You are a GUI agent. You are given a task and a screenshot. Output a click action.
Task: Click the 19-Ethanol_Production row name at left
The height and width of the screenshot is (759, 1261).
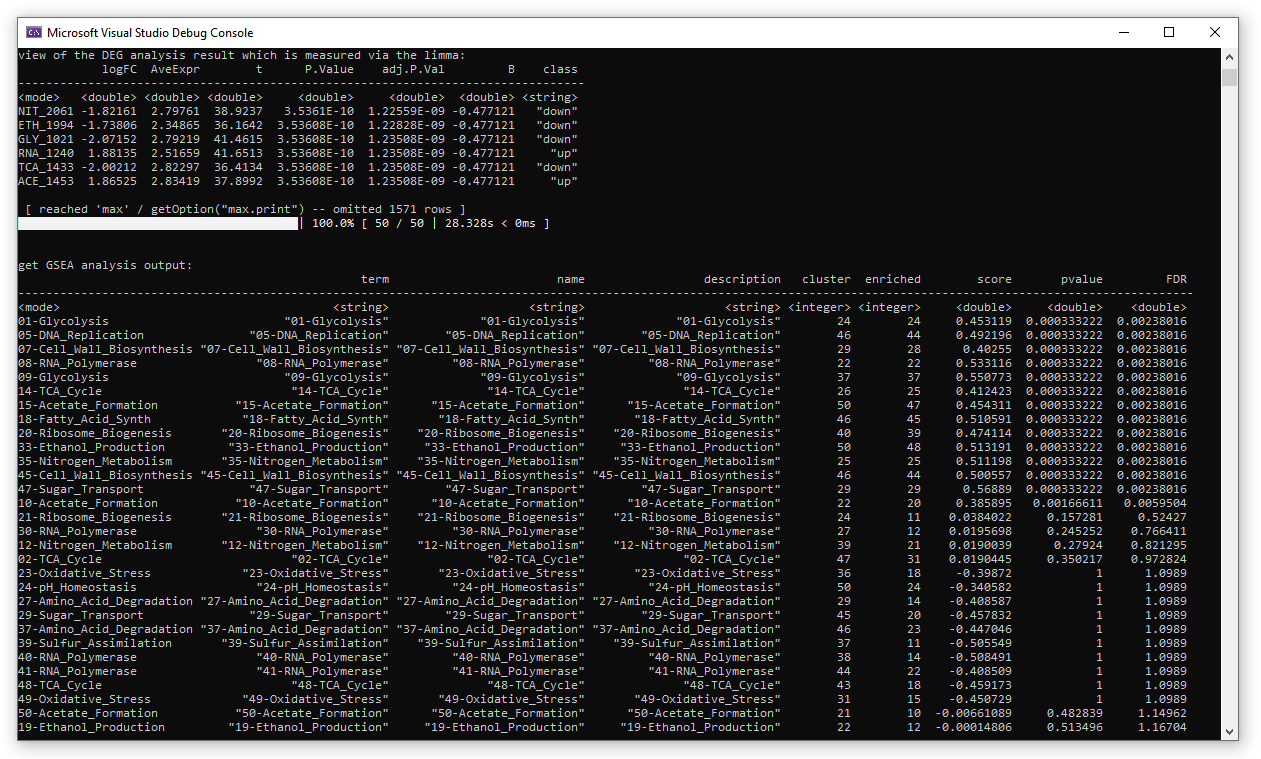[x=91, y=727]
